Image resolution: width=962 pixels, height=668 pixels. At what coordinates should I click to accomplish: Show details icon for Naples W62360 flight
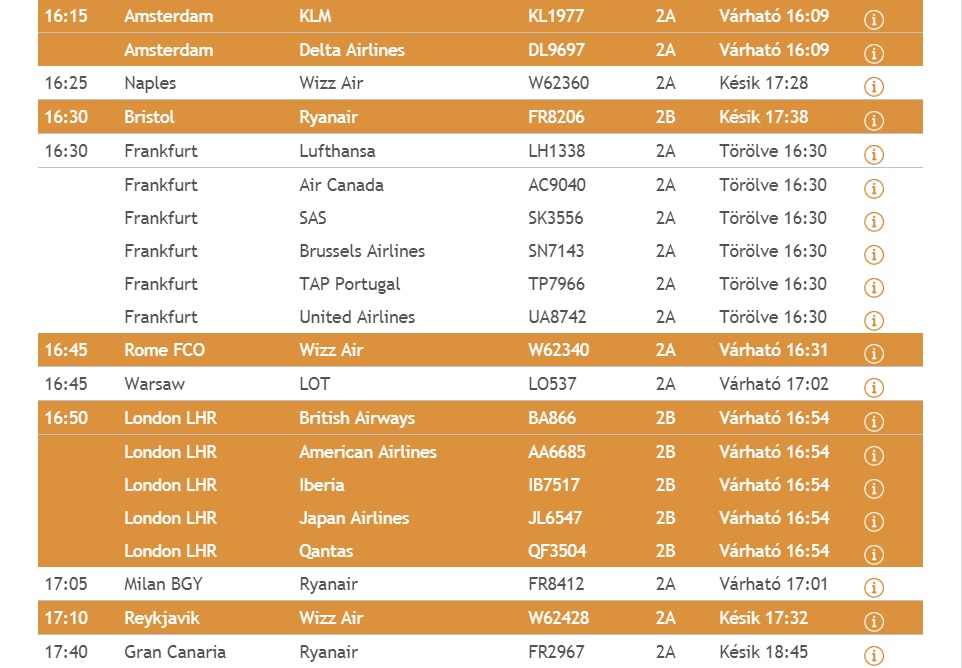point(873,87)
